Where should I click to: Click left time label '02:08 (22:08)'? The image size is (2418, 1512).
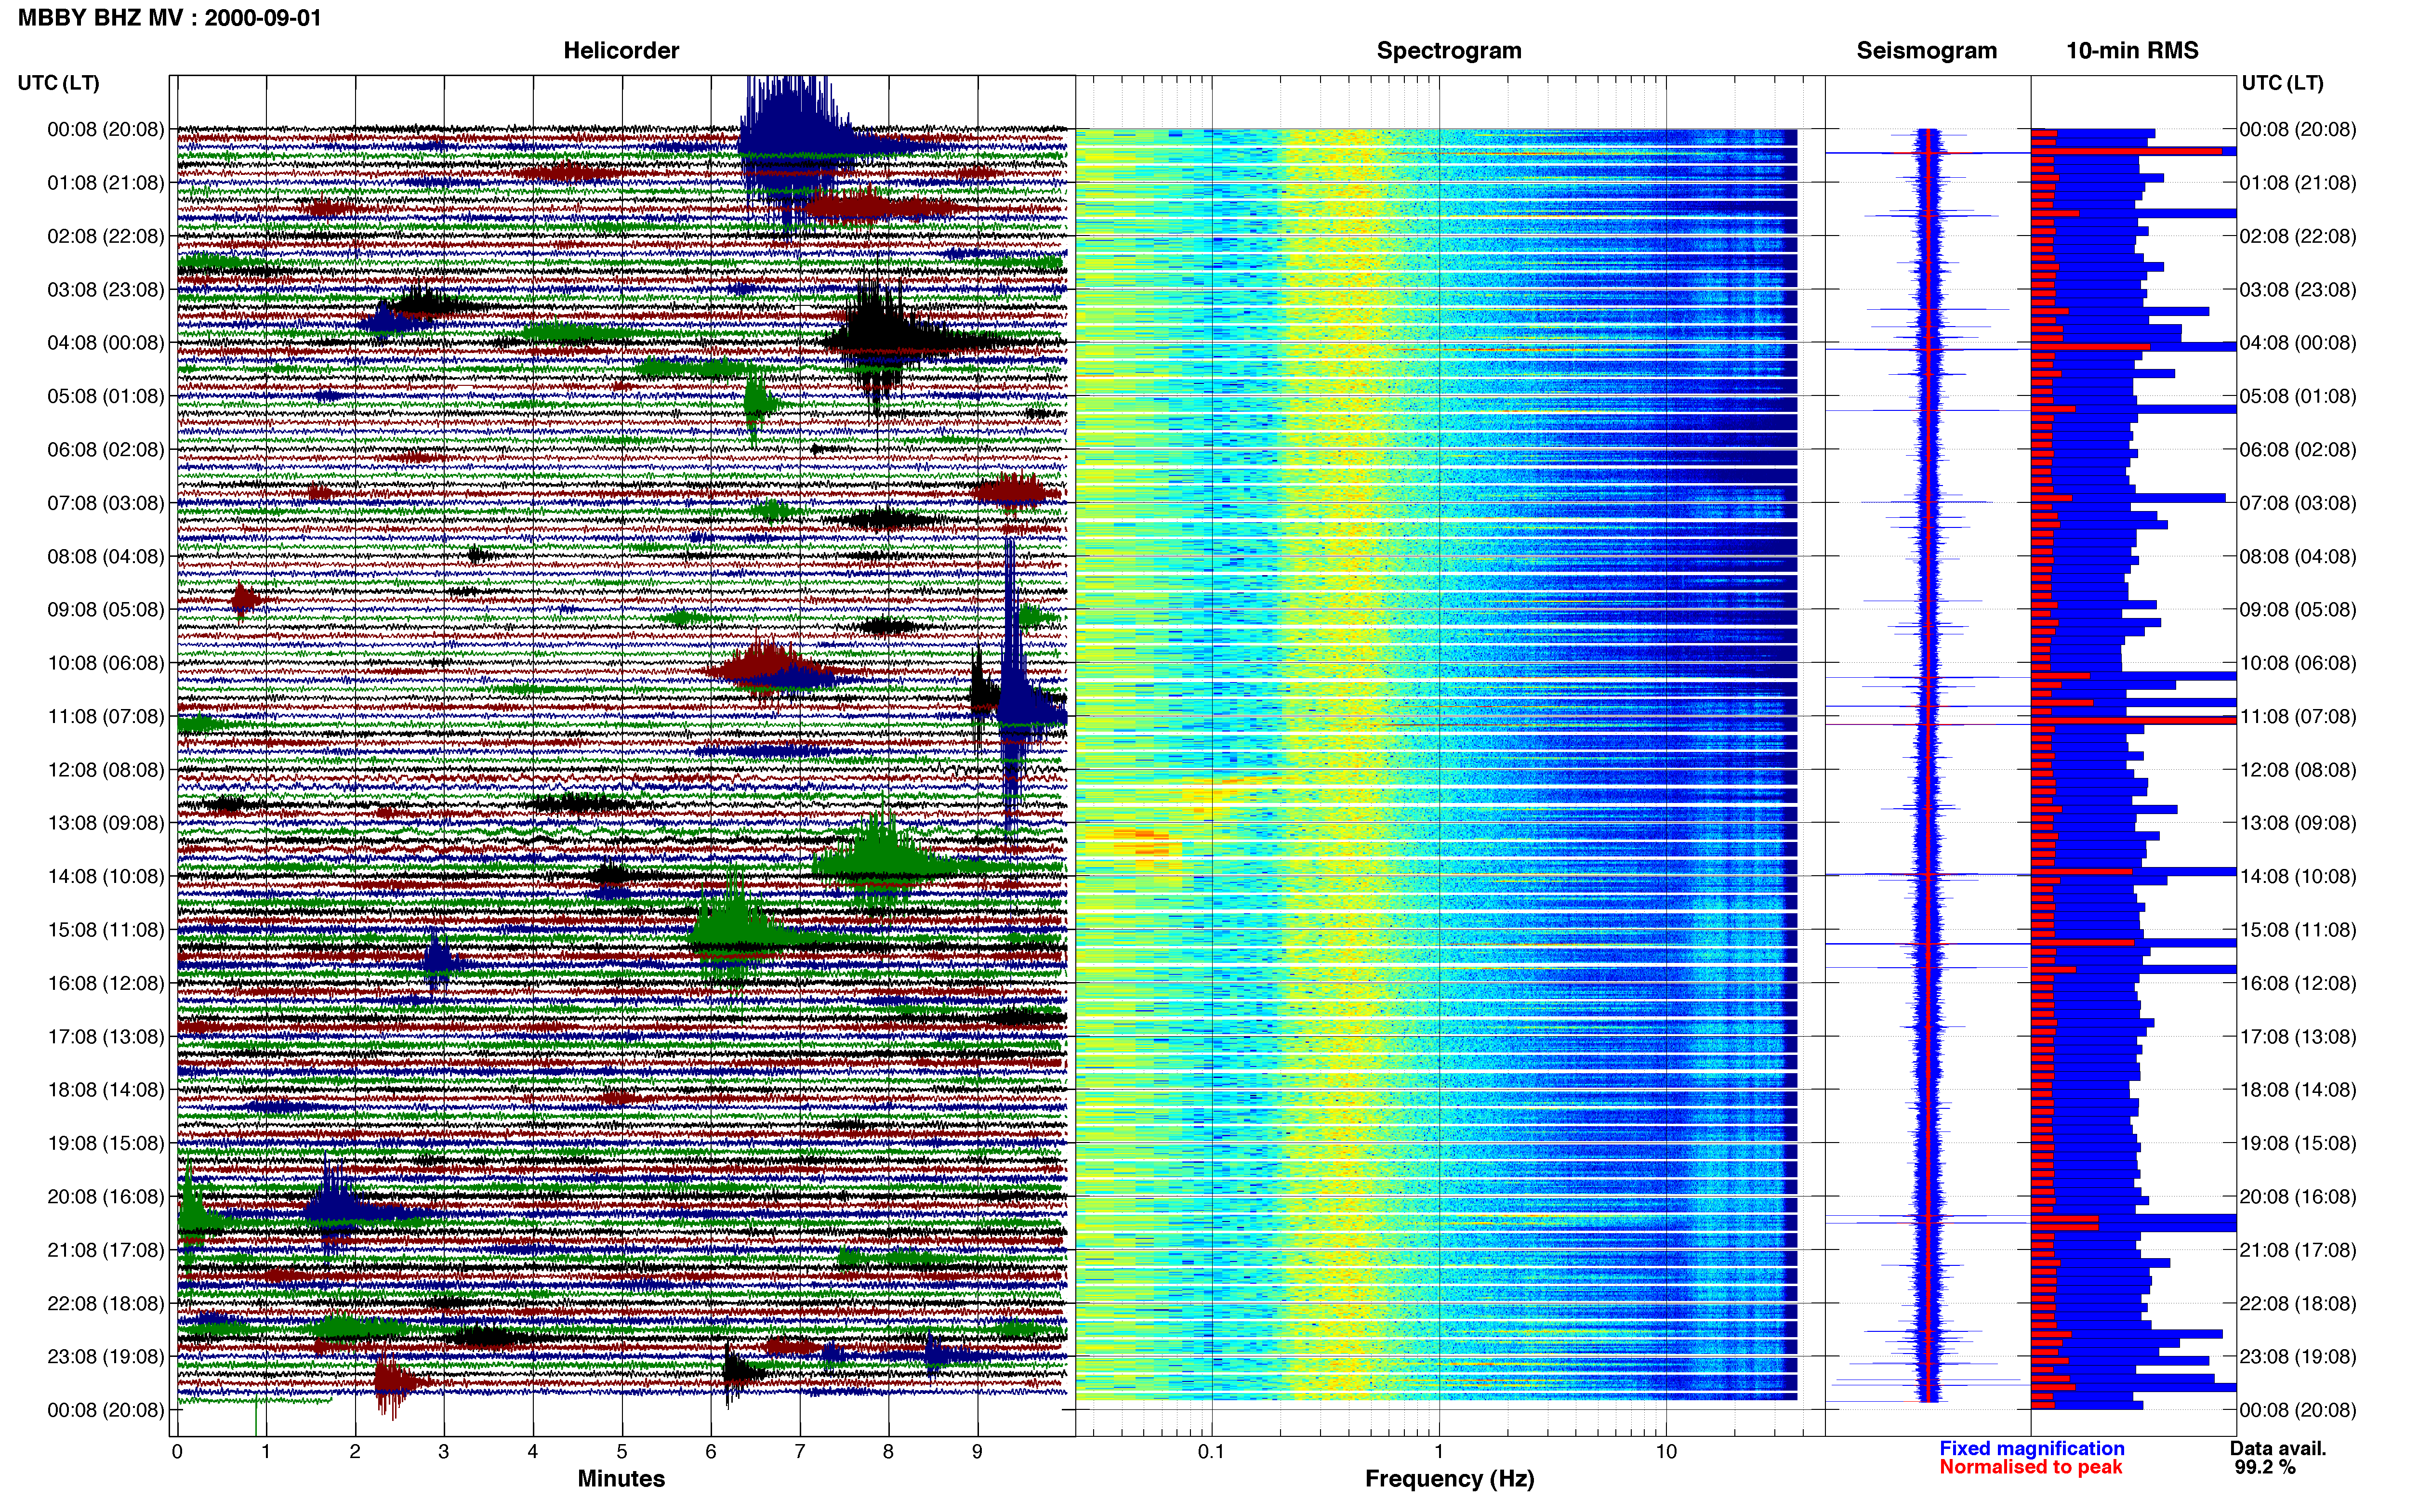[105, 236]
